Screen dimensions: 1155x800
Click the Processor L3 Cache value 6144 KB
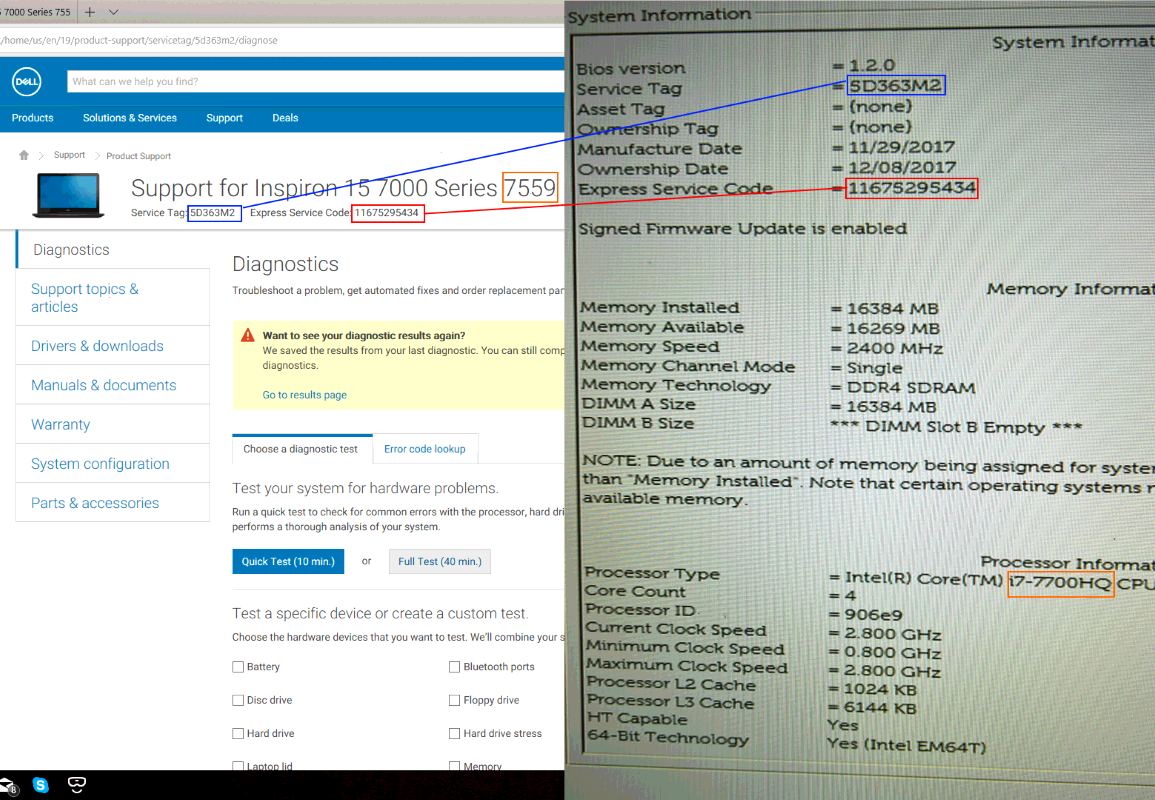(x=880, y=709)
